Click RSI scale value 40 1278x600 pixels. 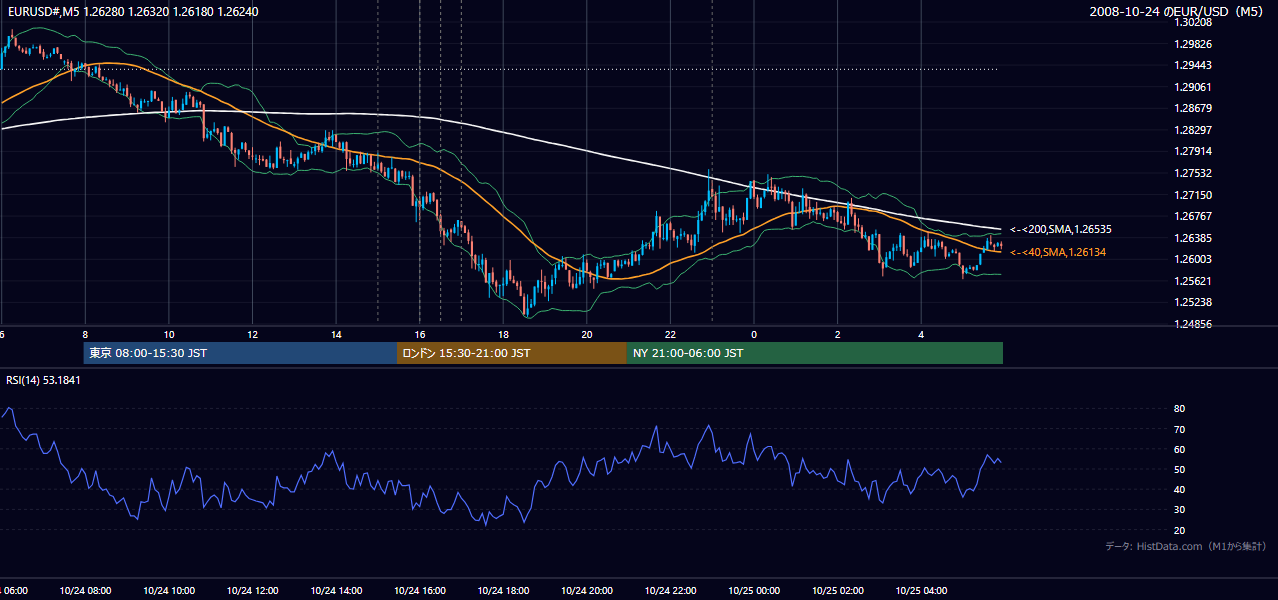tap(1179, 489)
